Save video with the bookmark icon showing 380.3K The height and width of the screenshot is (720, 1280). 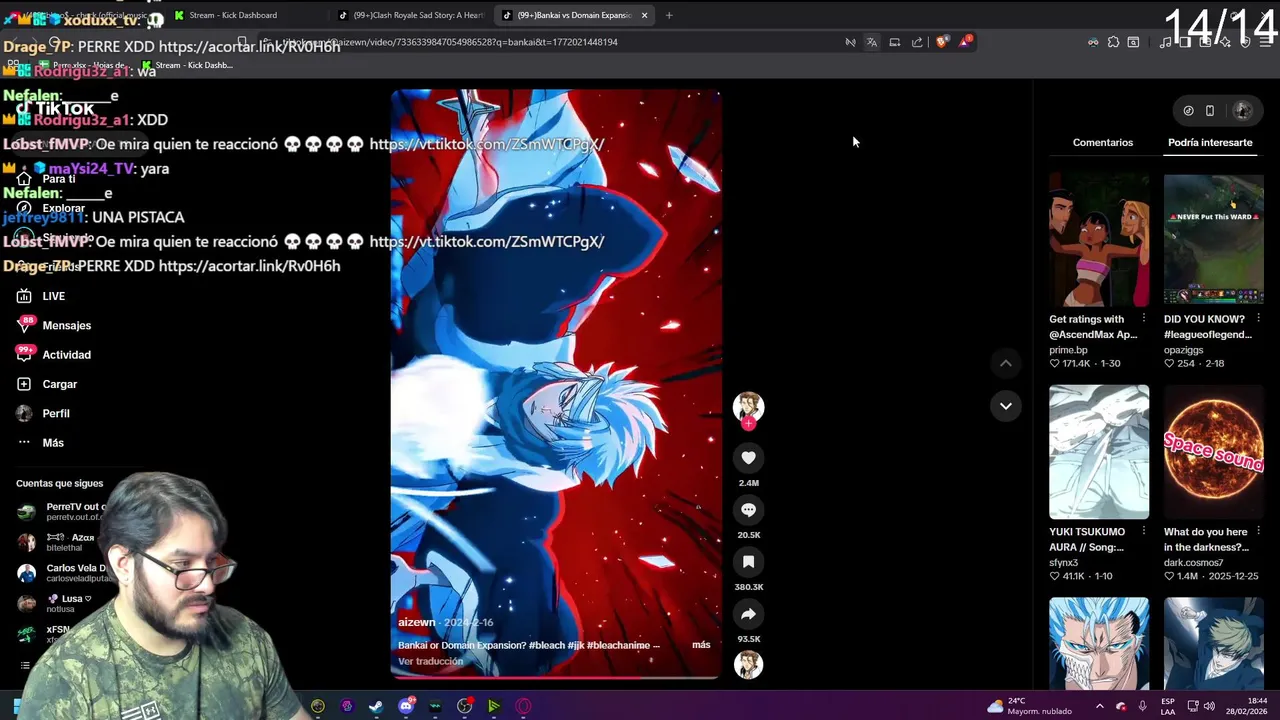pos(748,561)
